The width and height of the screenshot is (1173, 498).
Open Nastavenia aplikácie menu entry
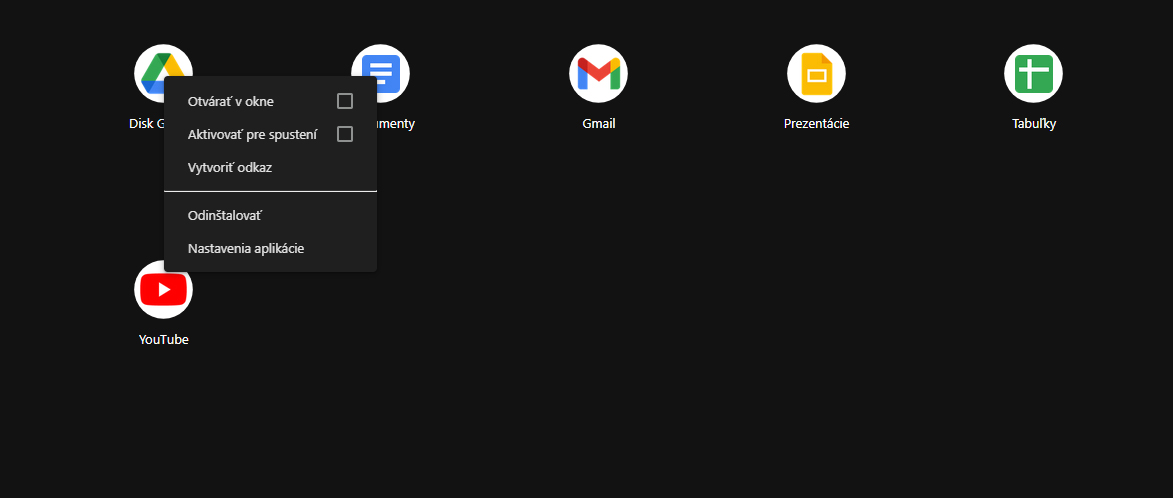pos(270,248)
